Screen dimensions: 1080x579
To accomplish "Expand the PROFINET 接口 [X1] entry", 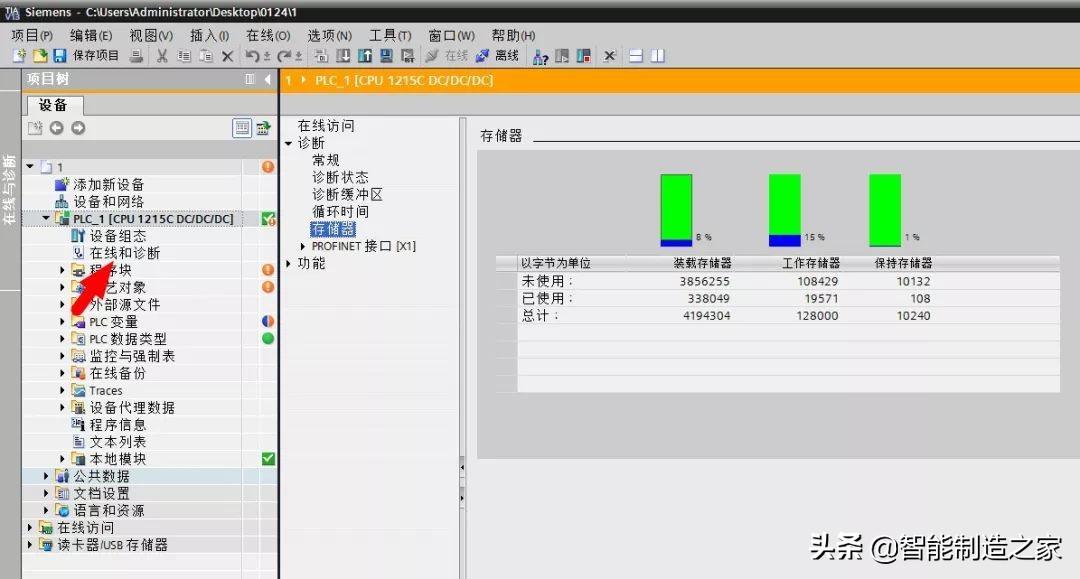I will (x=302, y=246).
